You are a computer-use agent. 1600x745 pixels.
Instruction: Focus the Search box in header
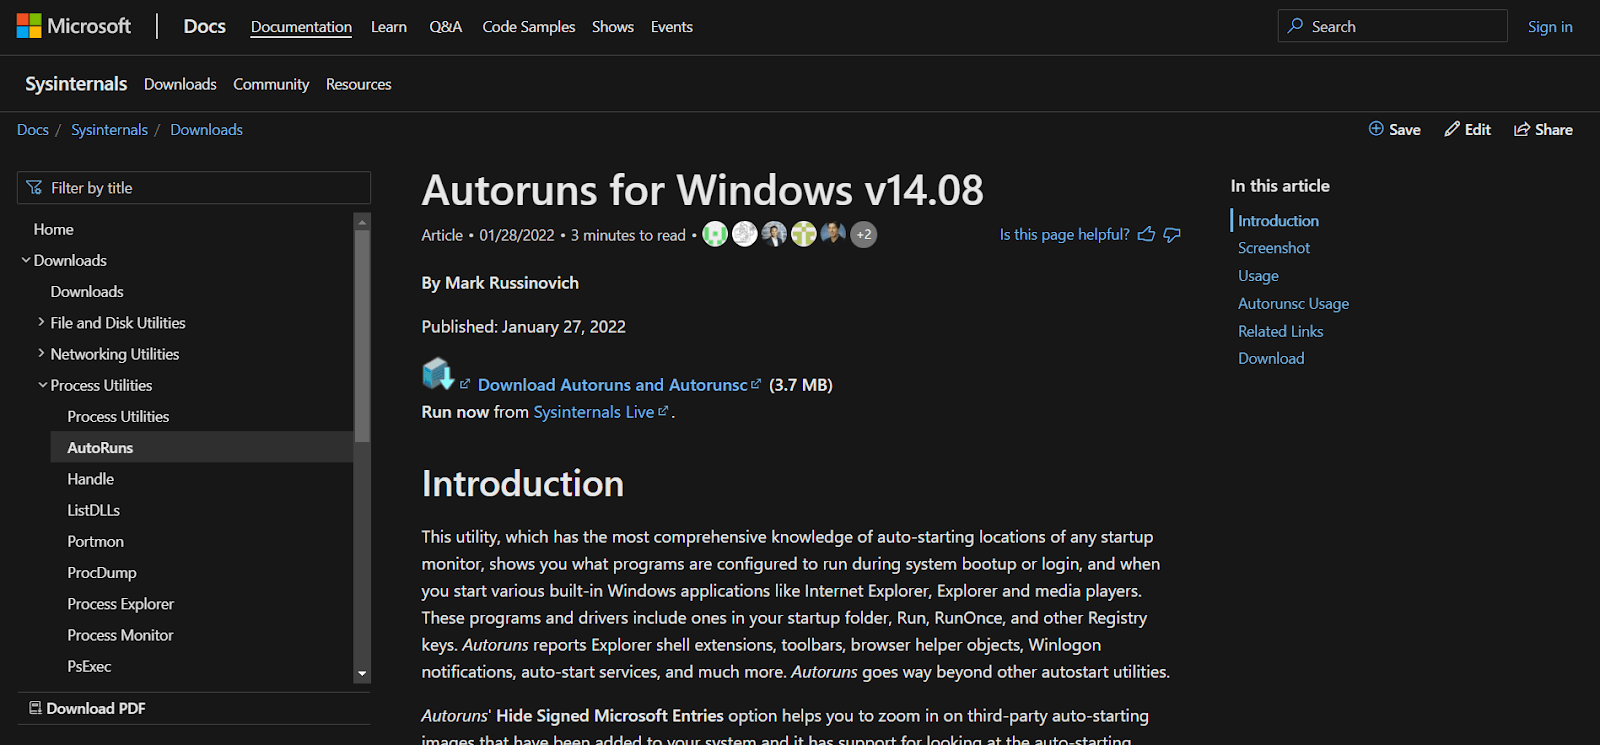[1392, 26]
